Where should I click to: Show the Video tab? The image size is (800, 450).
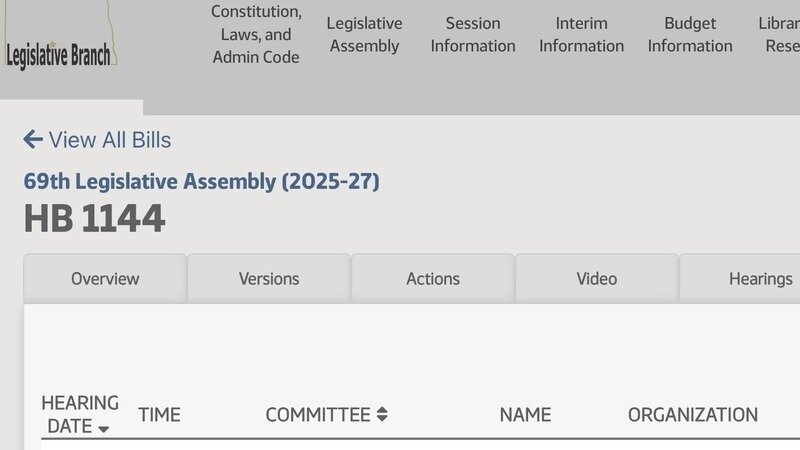click(x=597, y=279)
